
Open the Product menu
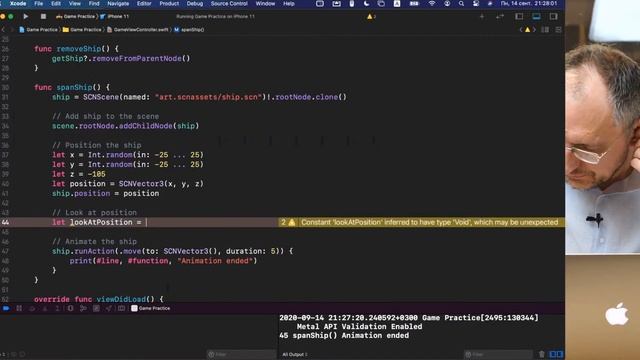[169, 4]
